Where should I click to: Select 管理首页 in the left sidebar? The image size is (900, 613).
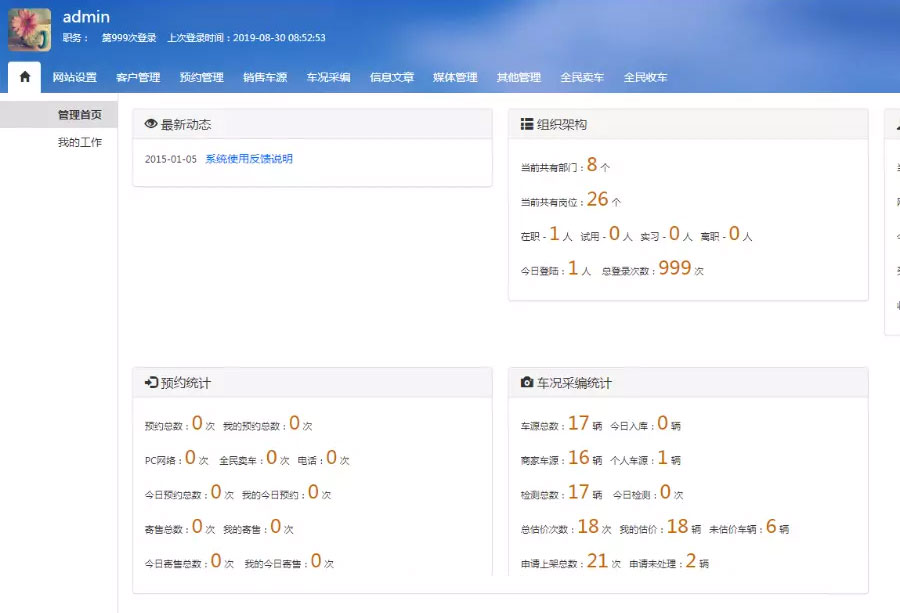pyautogui.click(x=79, y=115)
